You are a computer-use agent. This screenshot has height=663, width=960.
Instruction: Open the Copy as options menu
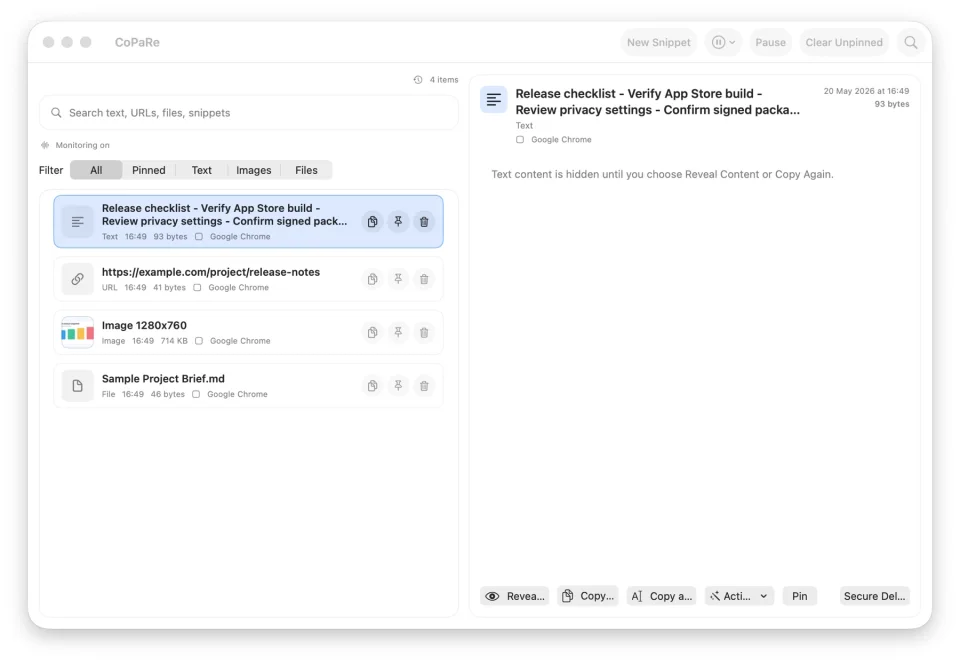(x=661, y=596)
